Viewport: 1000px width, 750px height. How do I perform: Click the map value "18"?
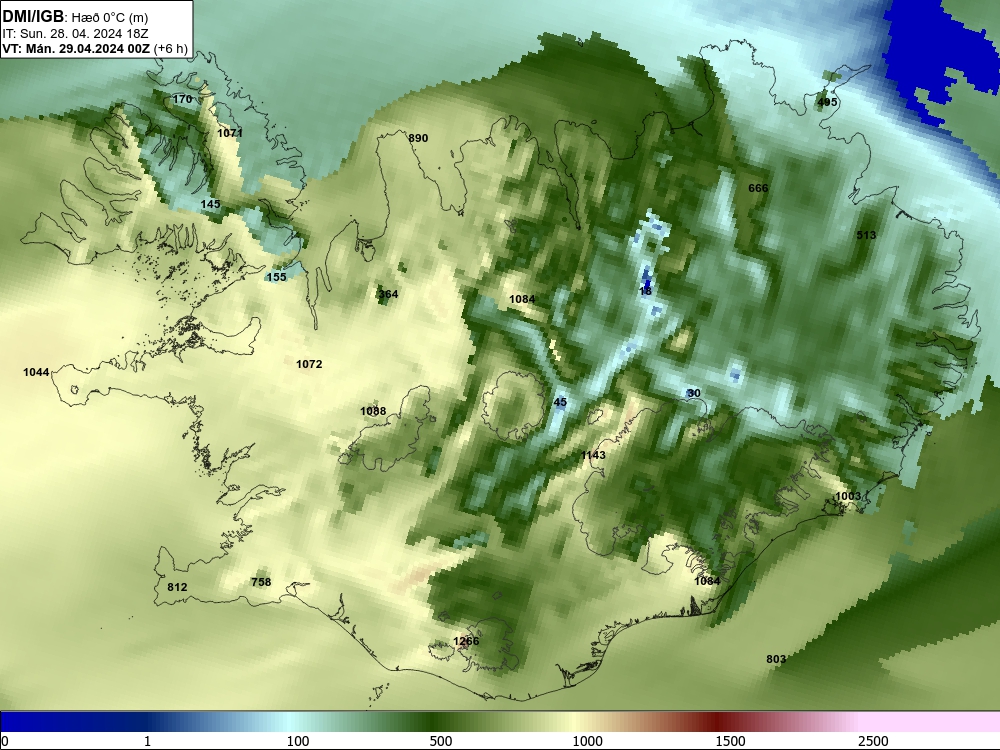[x=645, y=291]
